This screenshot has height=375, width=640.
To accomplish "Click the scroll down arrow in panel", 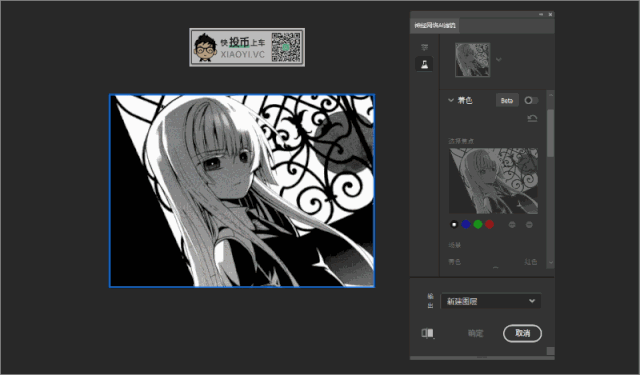I will click(551, 262).
